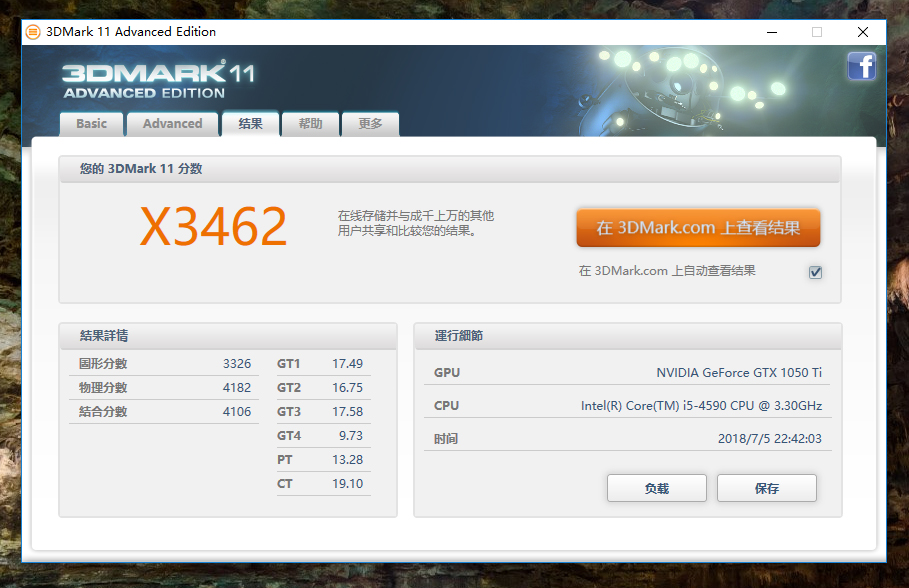Screen dimensions: 909x588
Task: Click the online storage description text
Action: 416,223
